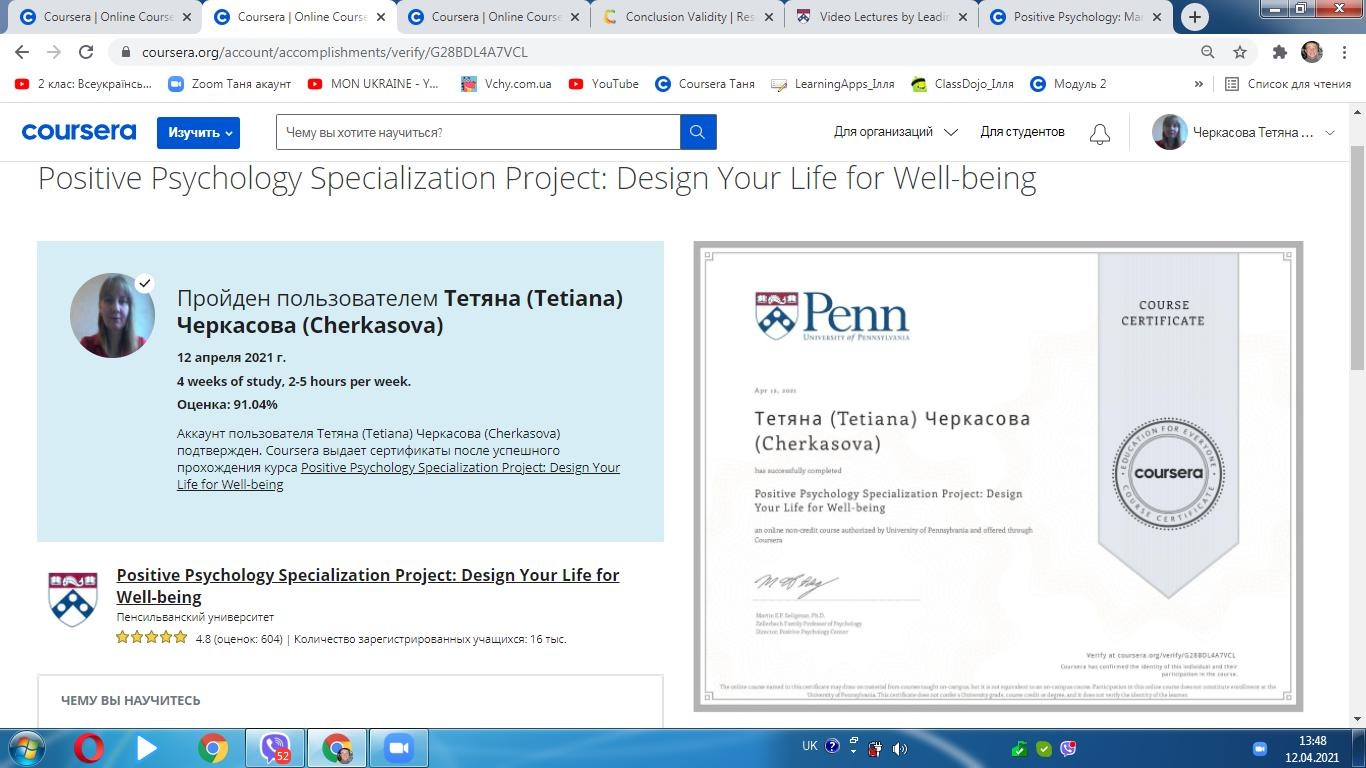This screenshot has width=1366, height=768.
Task: Show more bookmarks with the chevron
Action: 1198,84
